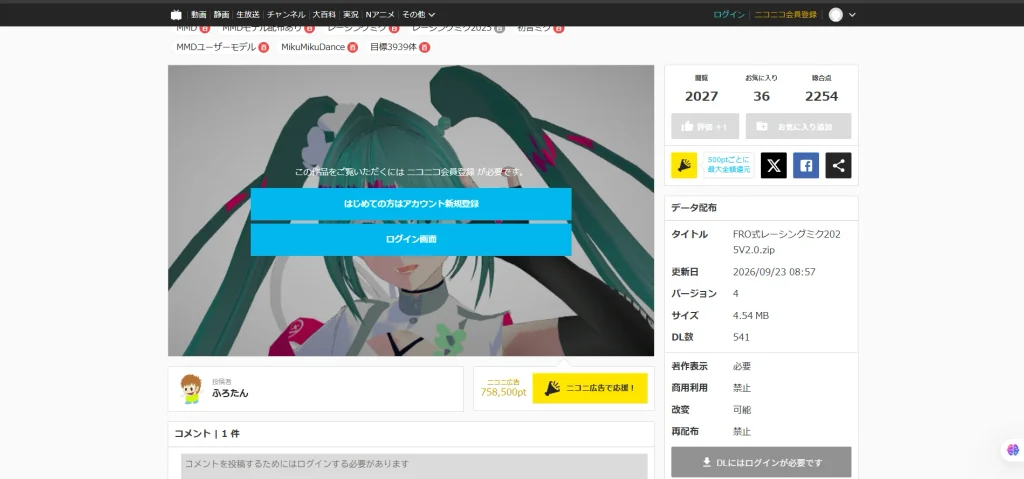Click the dark share icon

pyautogui.click(x=839, y=165)
